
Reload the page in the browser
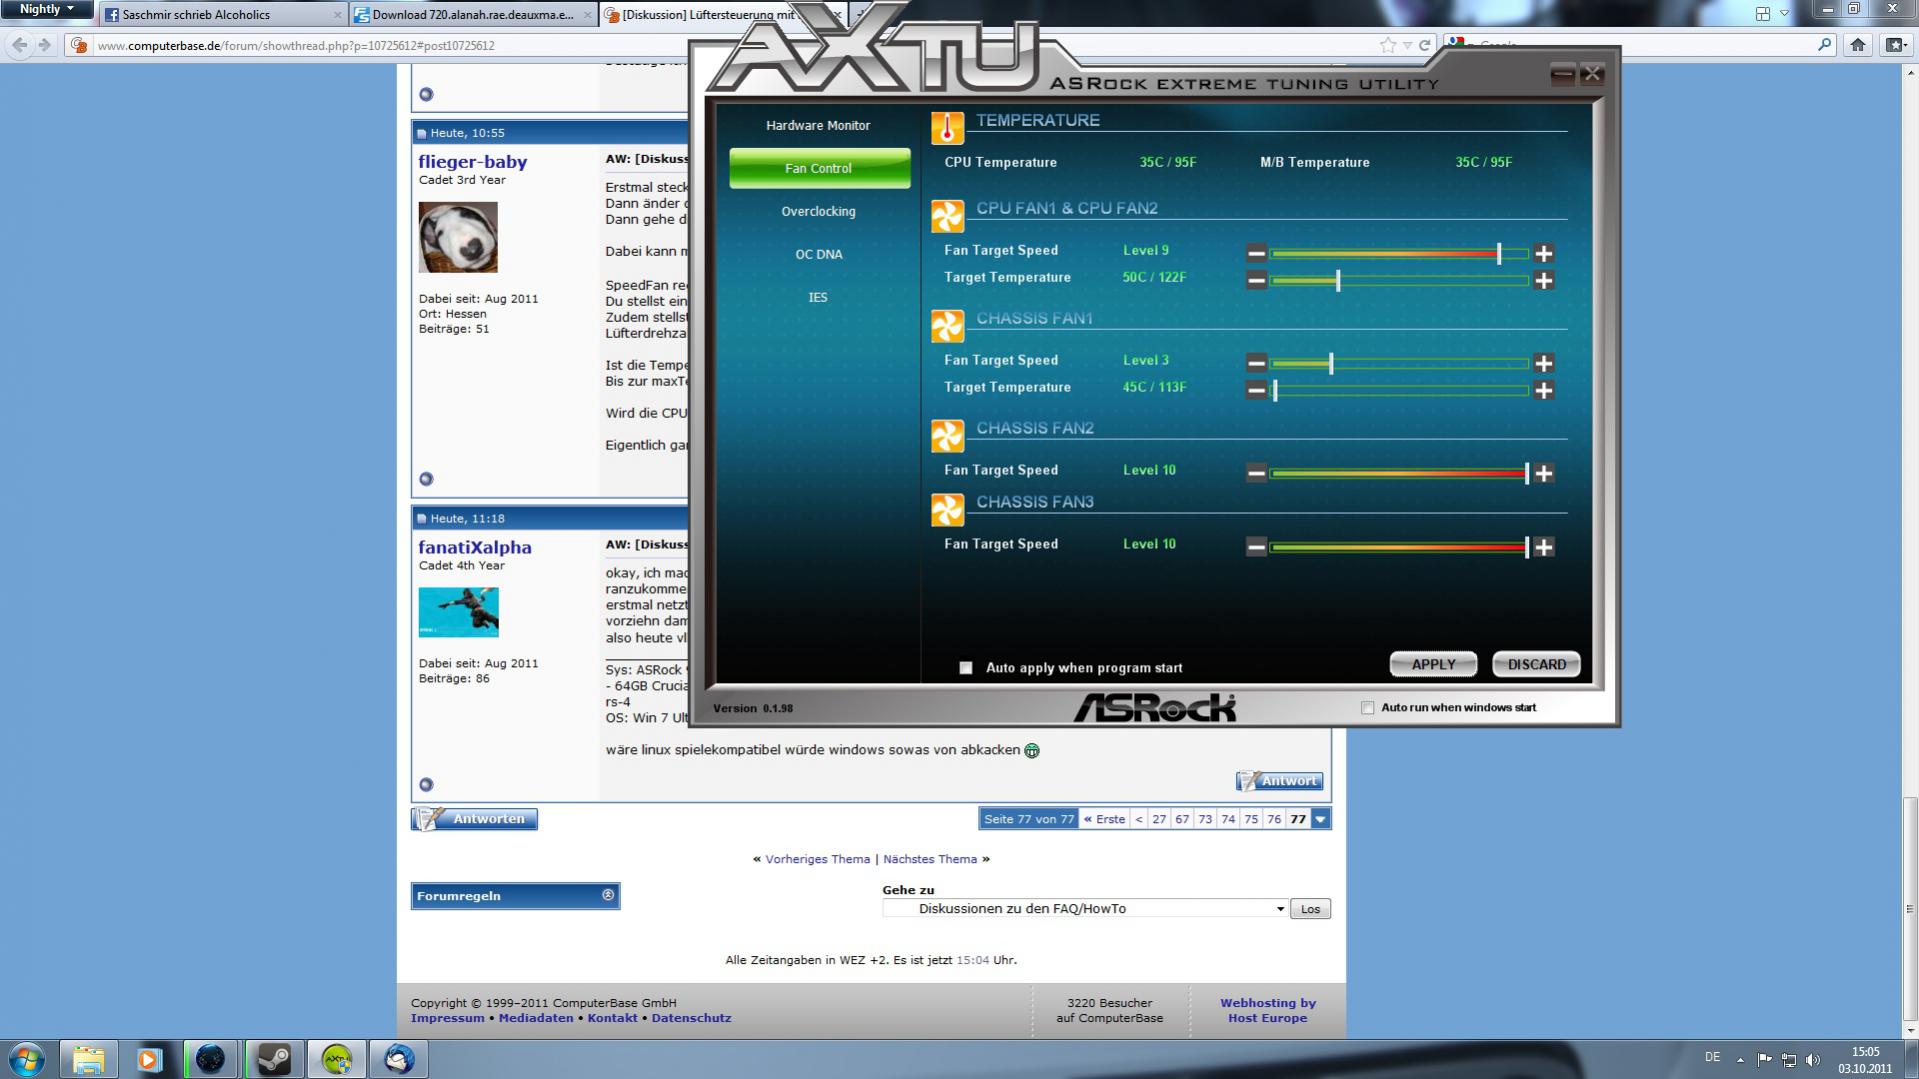click(1424, 45)
